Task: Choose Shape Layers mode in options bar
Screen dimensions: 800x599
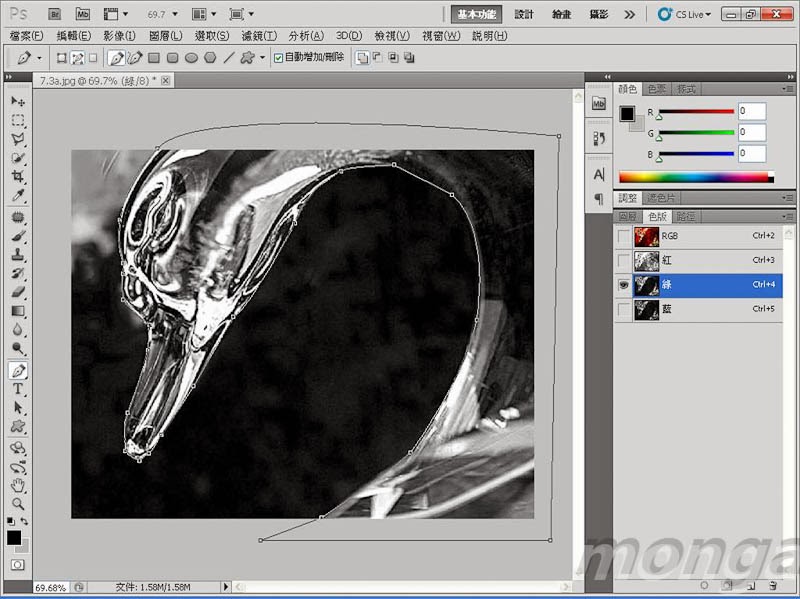Action: click(x=61, y=58)
